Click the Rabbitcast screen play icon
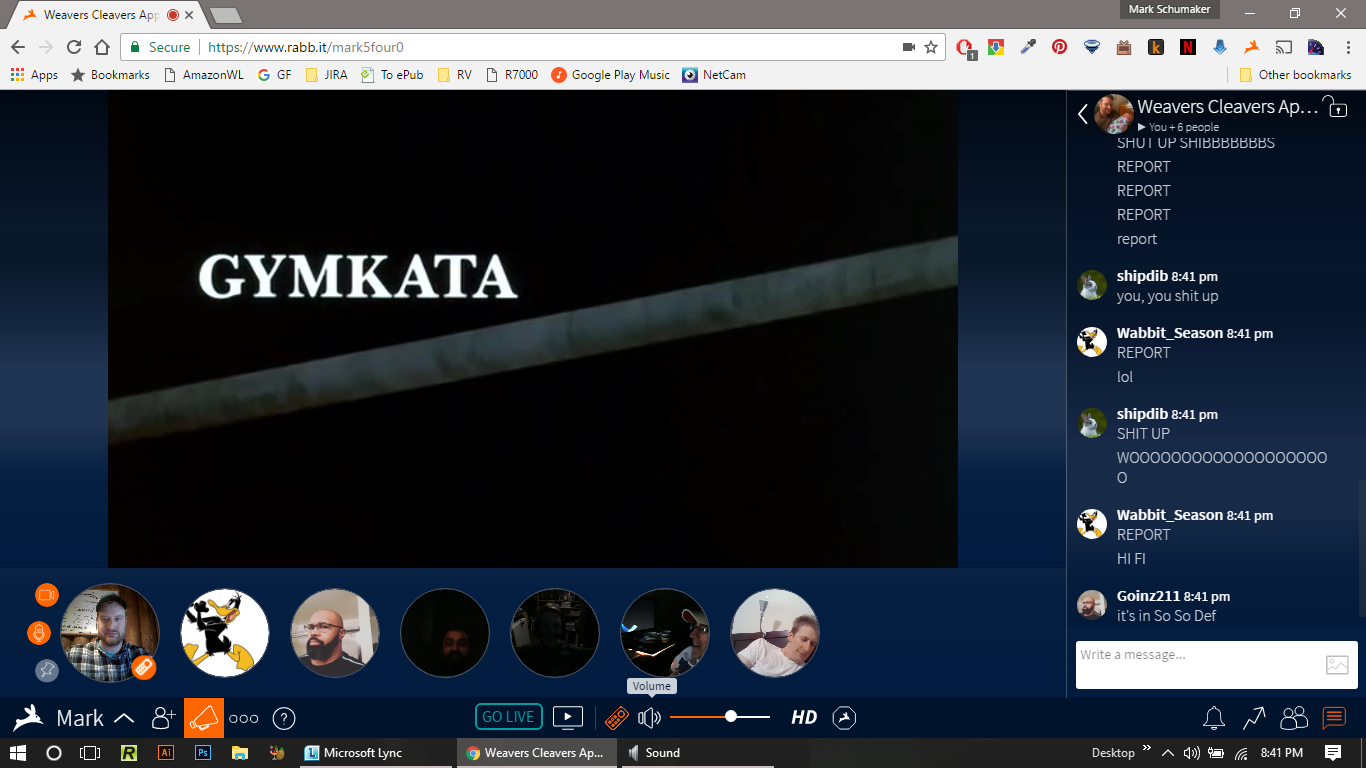The width and height of the screenshot is (1366, 768). click(x=568, y=717)
